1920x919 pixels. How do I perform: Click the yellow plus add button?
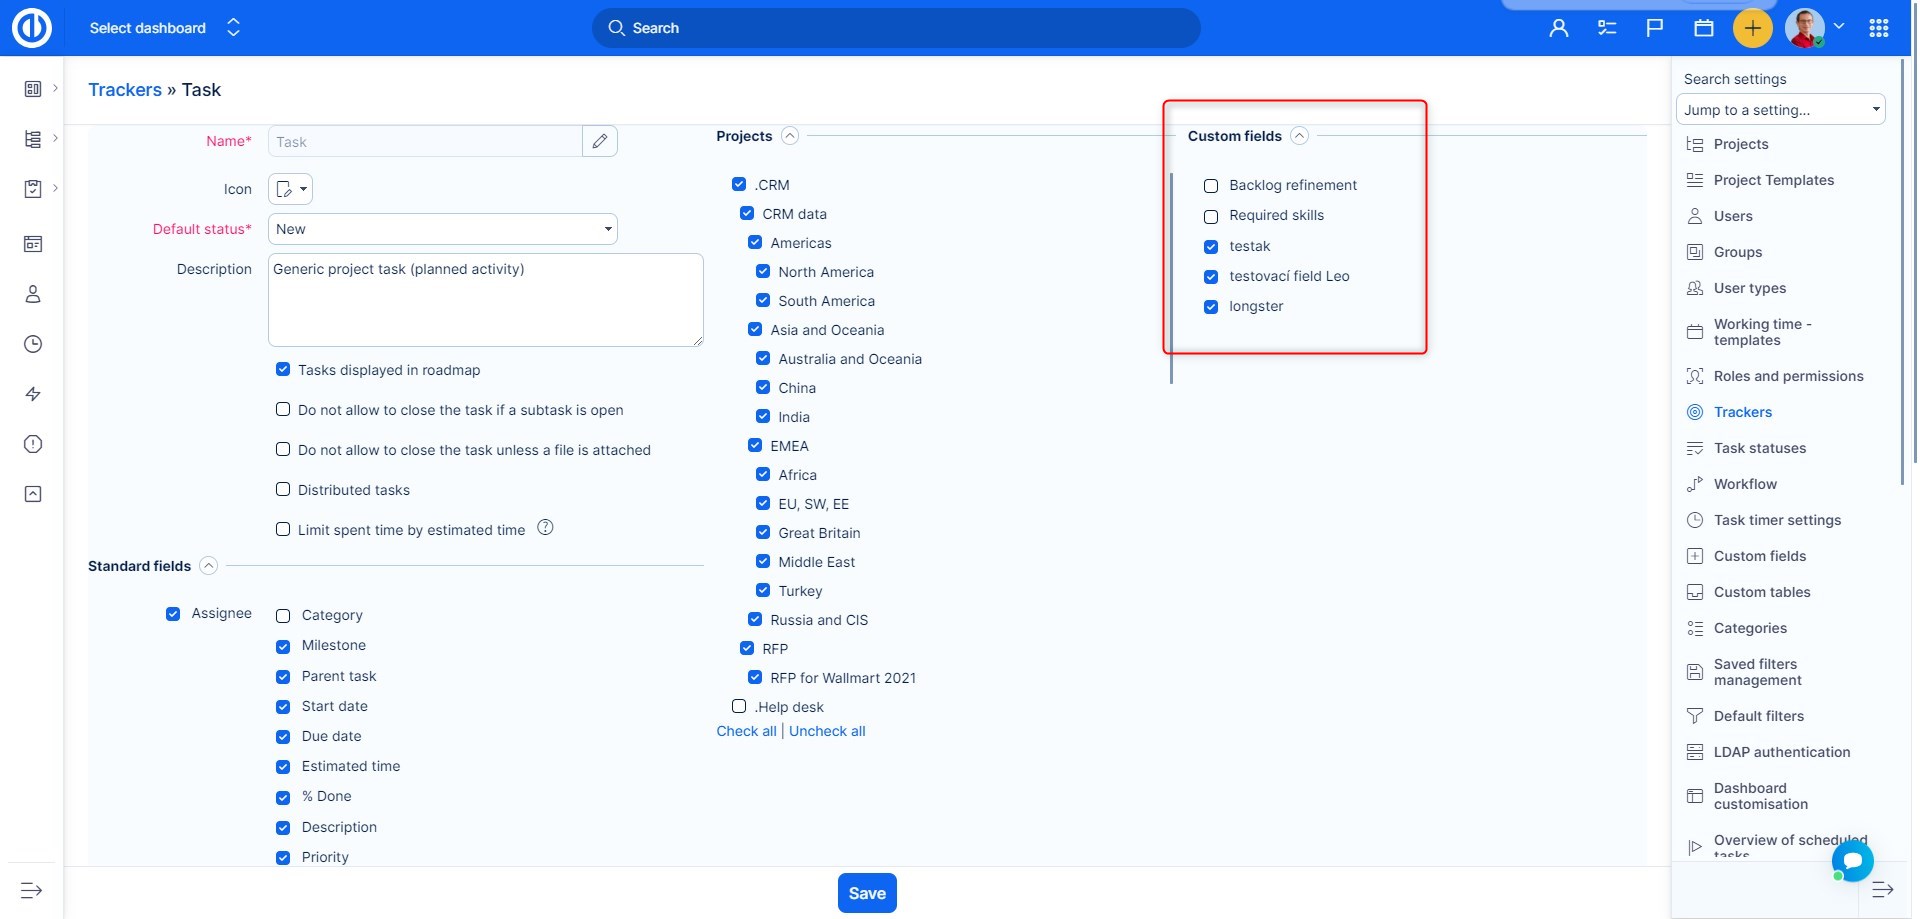(1752, 28)
